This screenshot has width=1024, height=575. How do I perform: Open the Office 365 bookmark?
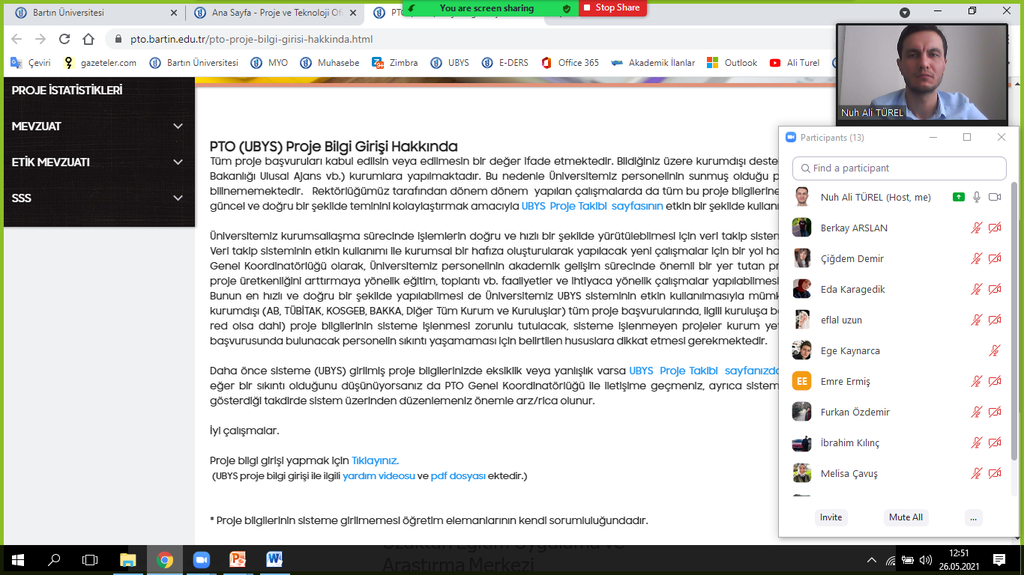pos(569,63)
